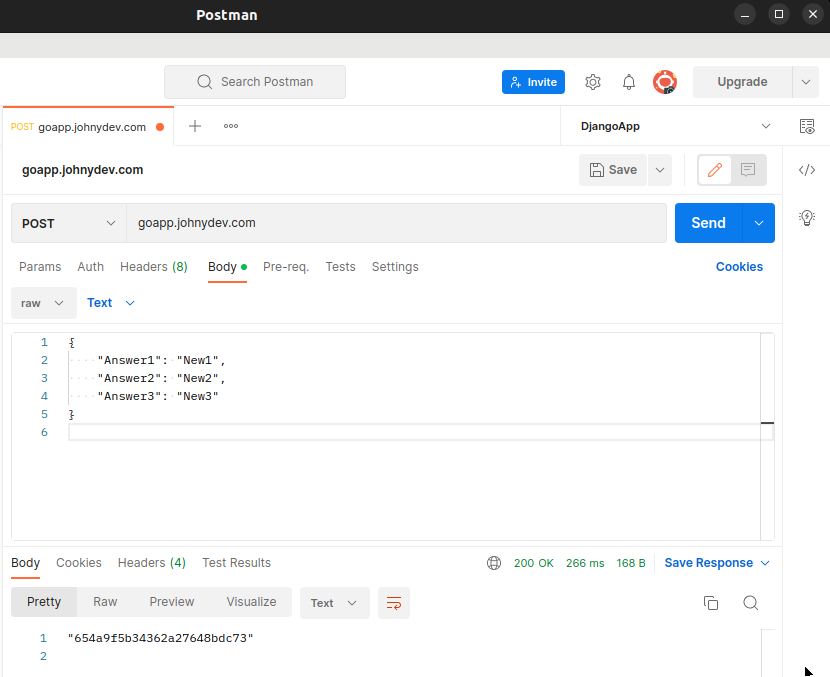This screenshot has width=830, height=677.
Task: Select request Body tab
Action: pos(227,267)
